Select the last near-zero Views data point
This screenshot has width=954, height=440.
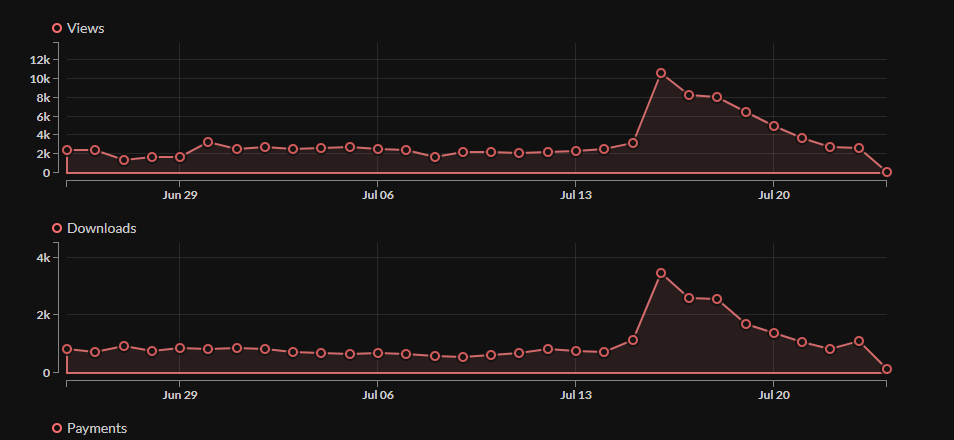[x=886, y=172]
